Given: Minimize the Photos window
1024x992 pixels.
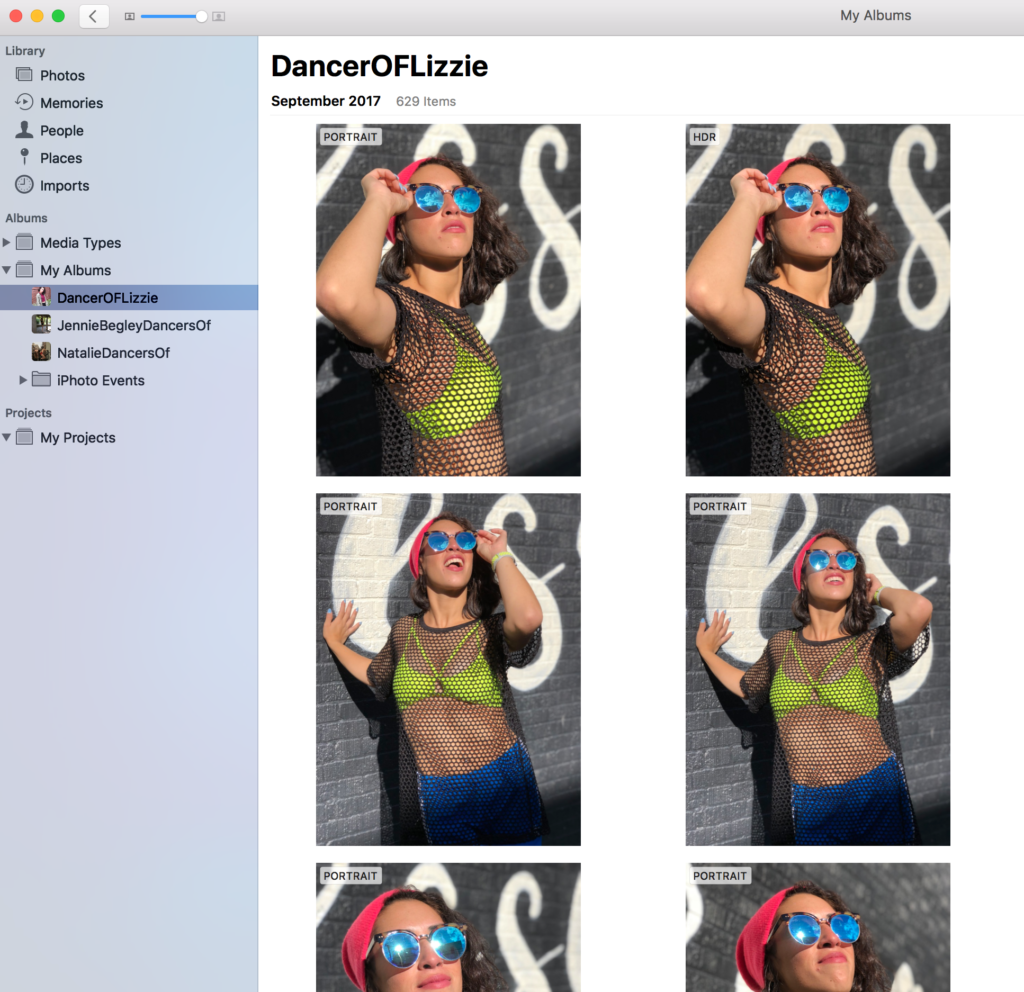Looking at the screenshot, I should pos(37,16).
